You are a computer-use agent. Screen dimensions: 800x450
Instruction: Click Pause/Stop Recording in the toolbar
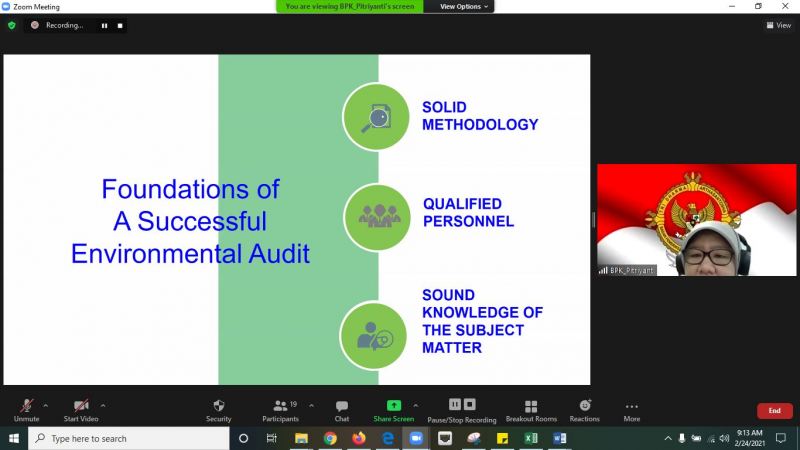[461, 410]
